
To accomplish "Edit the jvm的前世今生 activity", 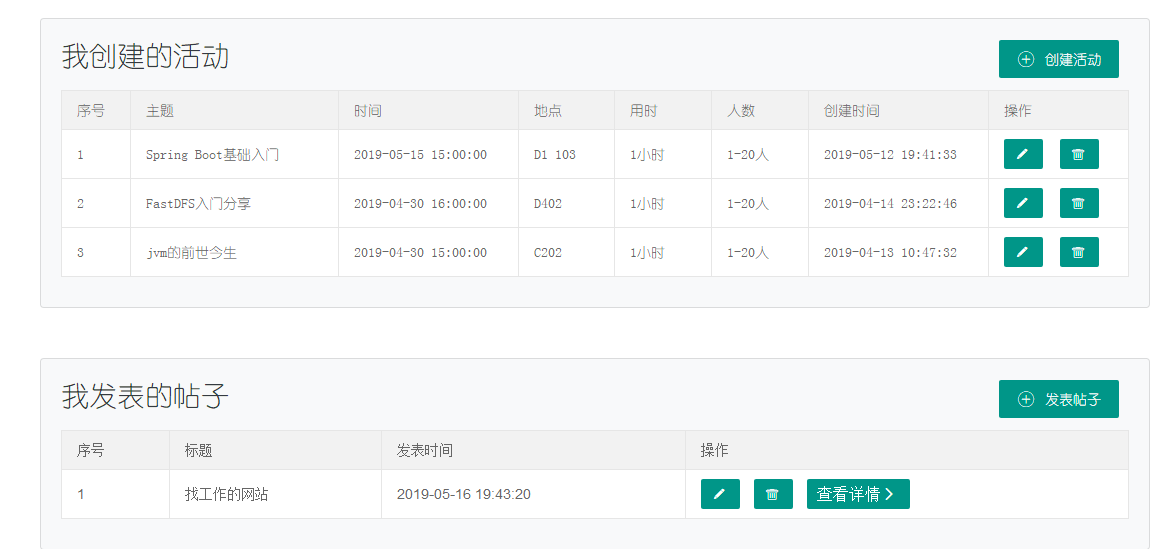I will click(1022, 252).
